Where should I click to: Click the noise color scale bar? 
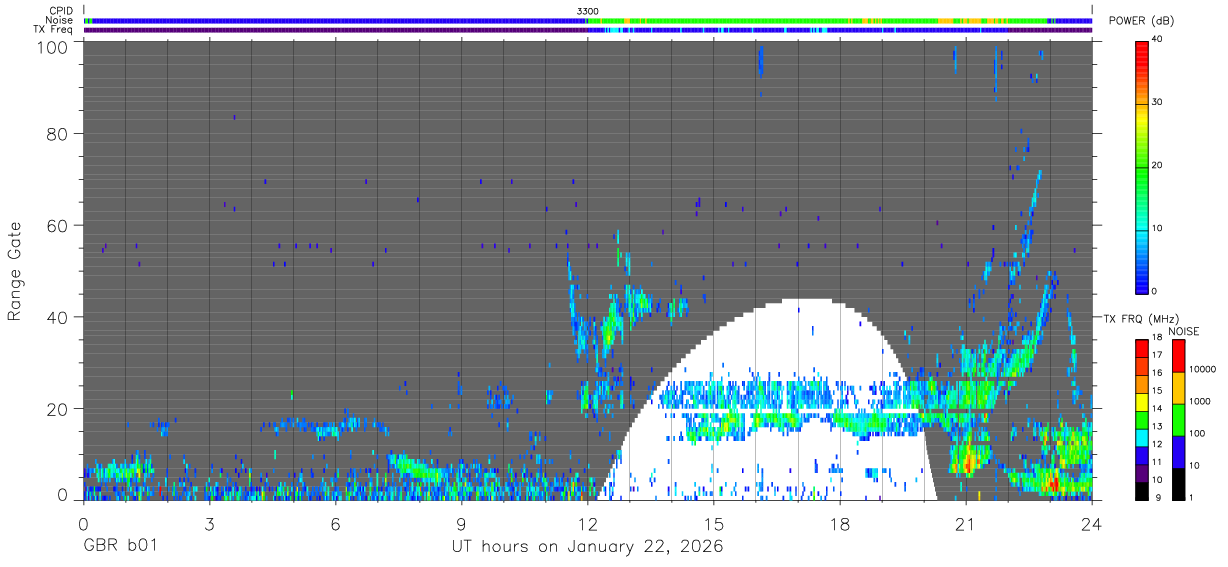coord(1178,419)
